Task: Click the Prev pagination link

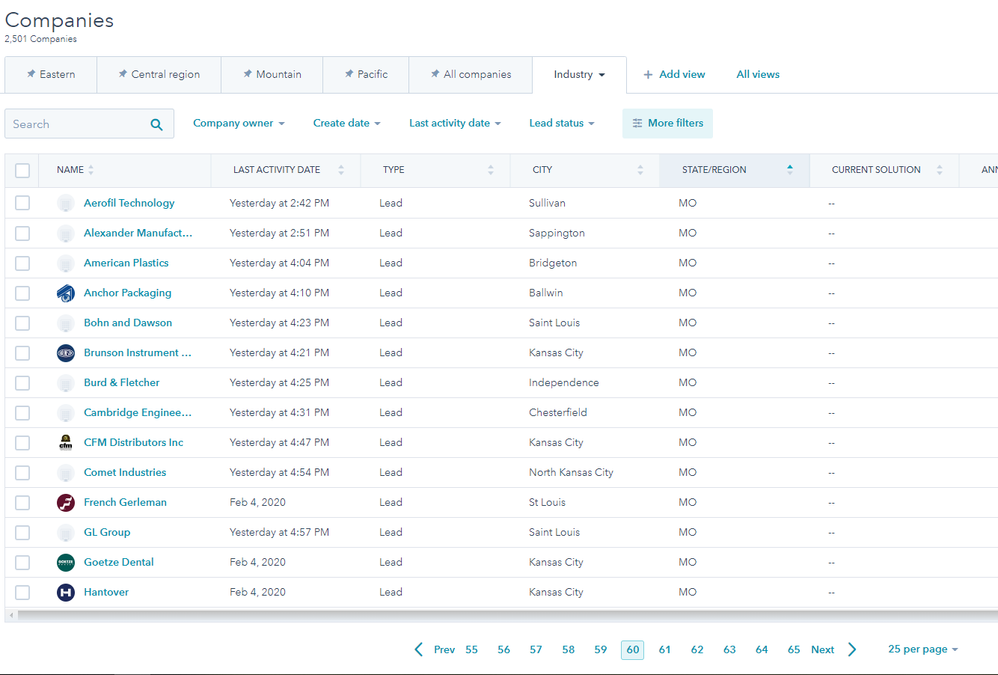Action: pyautogui.click(x=444, y=650)
